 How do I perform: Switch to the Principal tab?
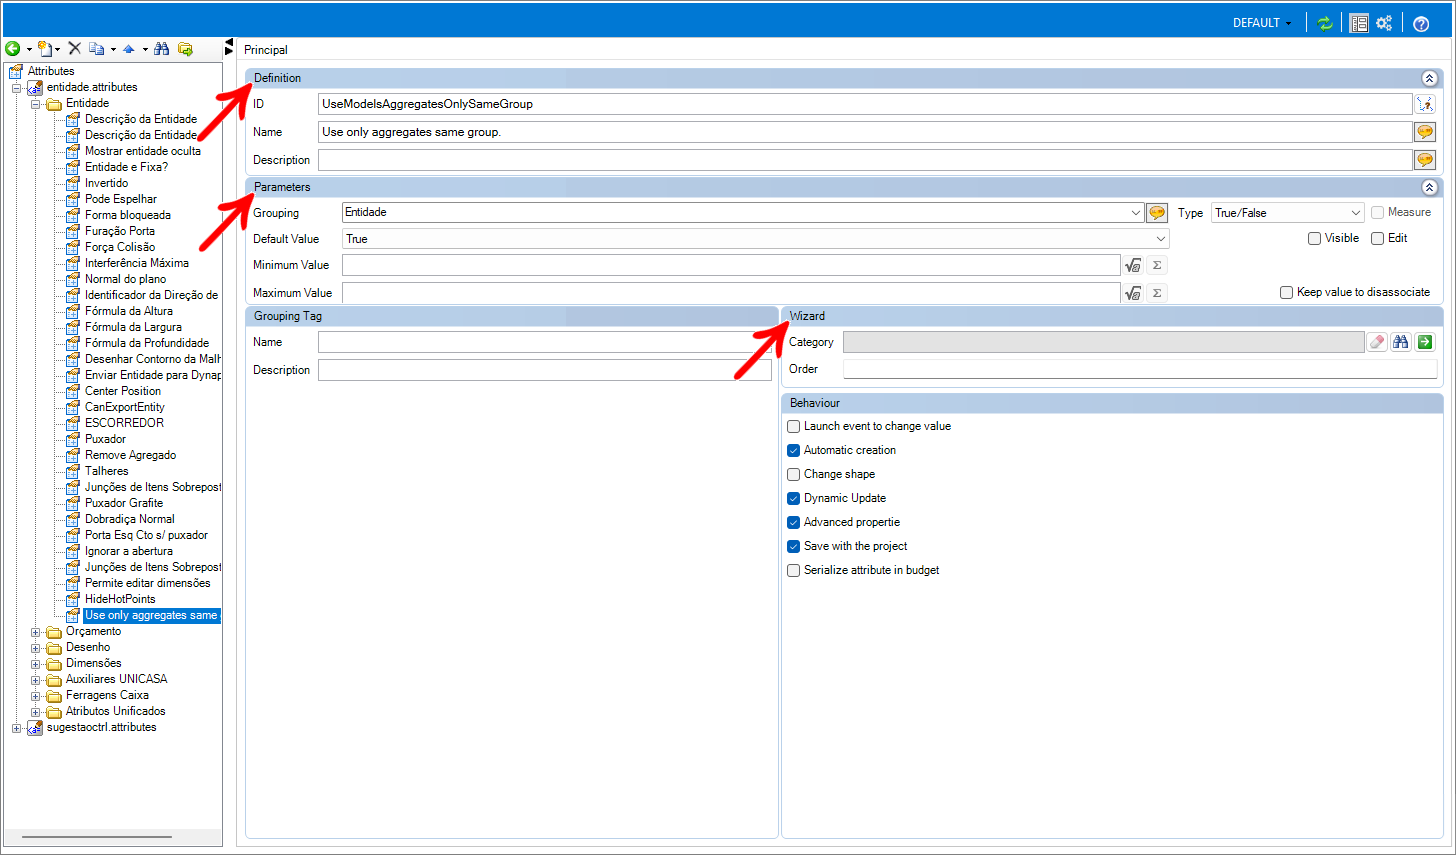pyautogui.click(x=266, y=50)
